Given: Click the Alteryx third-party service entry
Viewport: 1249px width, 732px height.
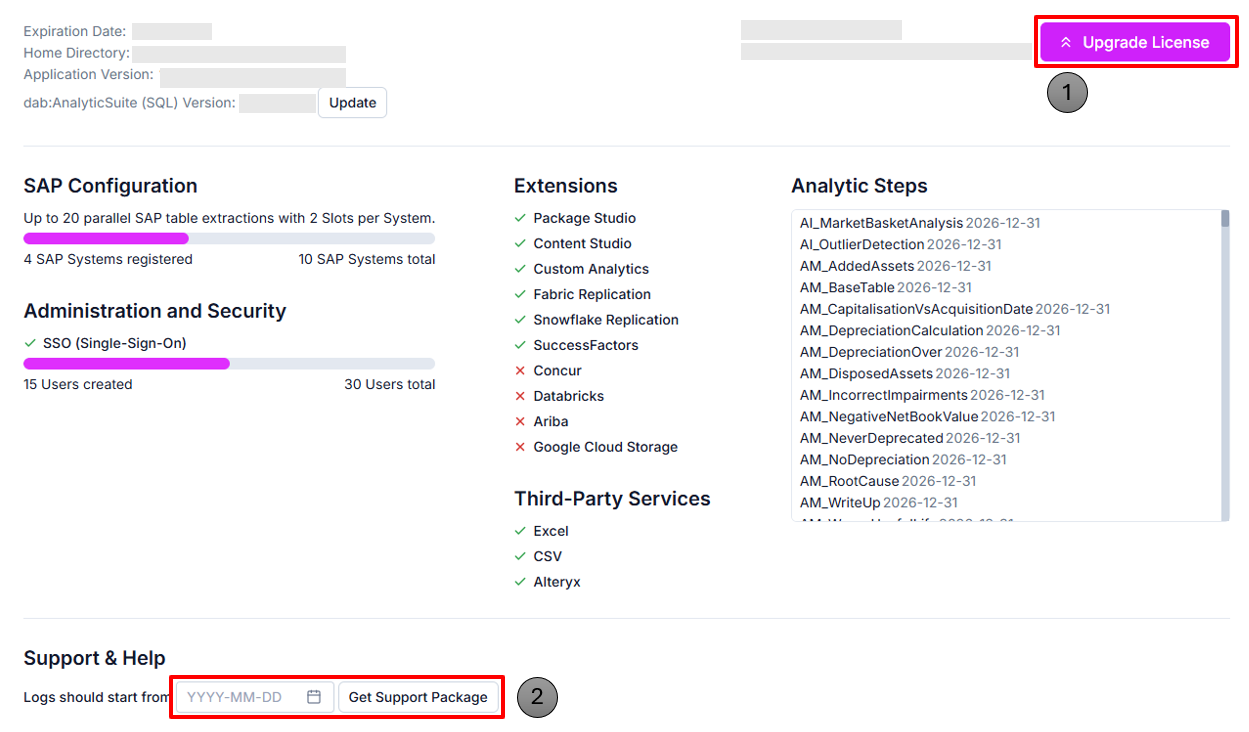Looking at the screenshot, I should click(x=557, y=582).
